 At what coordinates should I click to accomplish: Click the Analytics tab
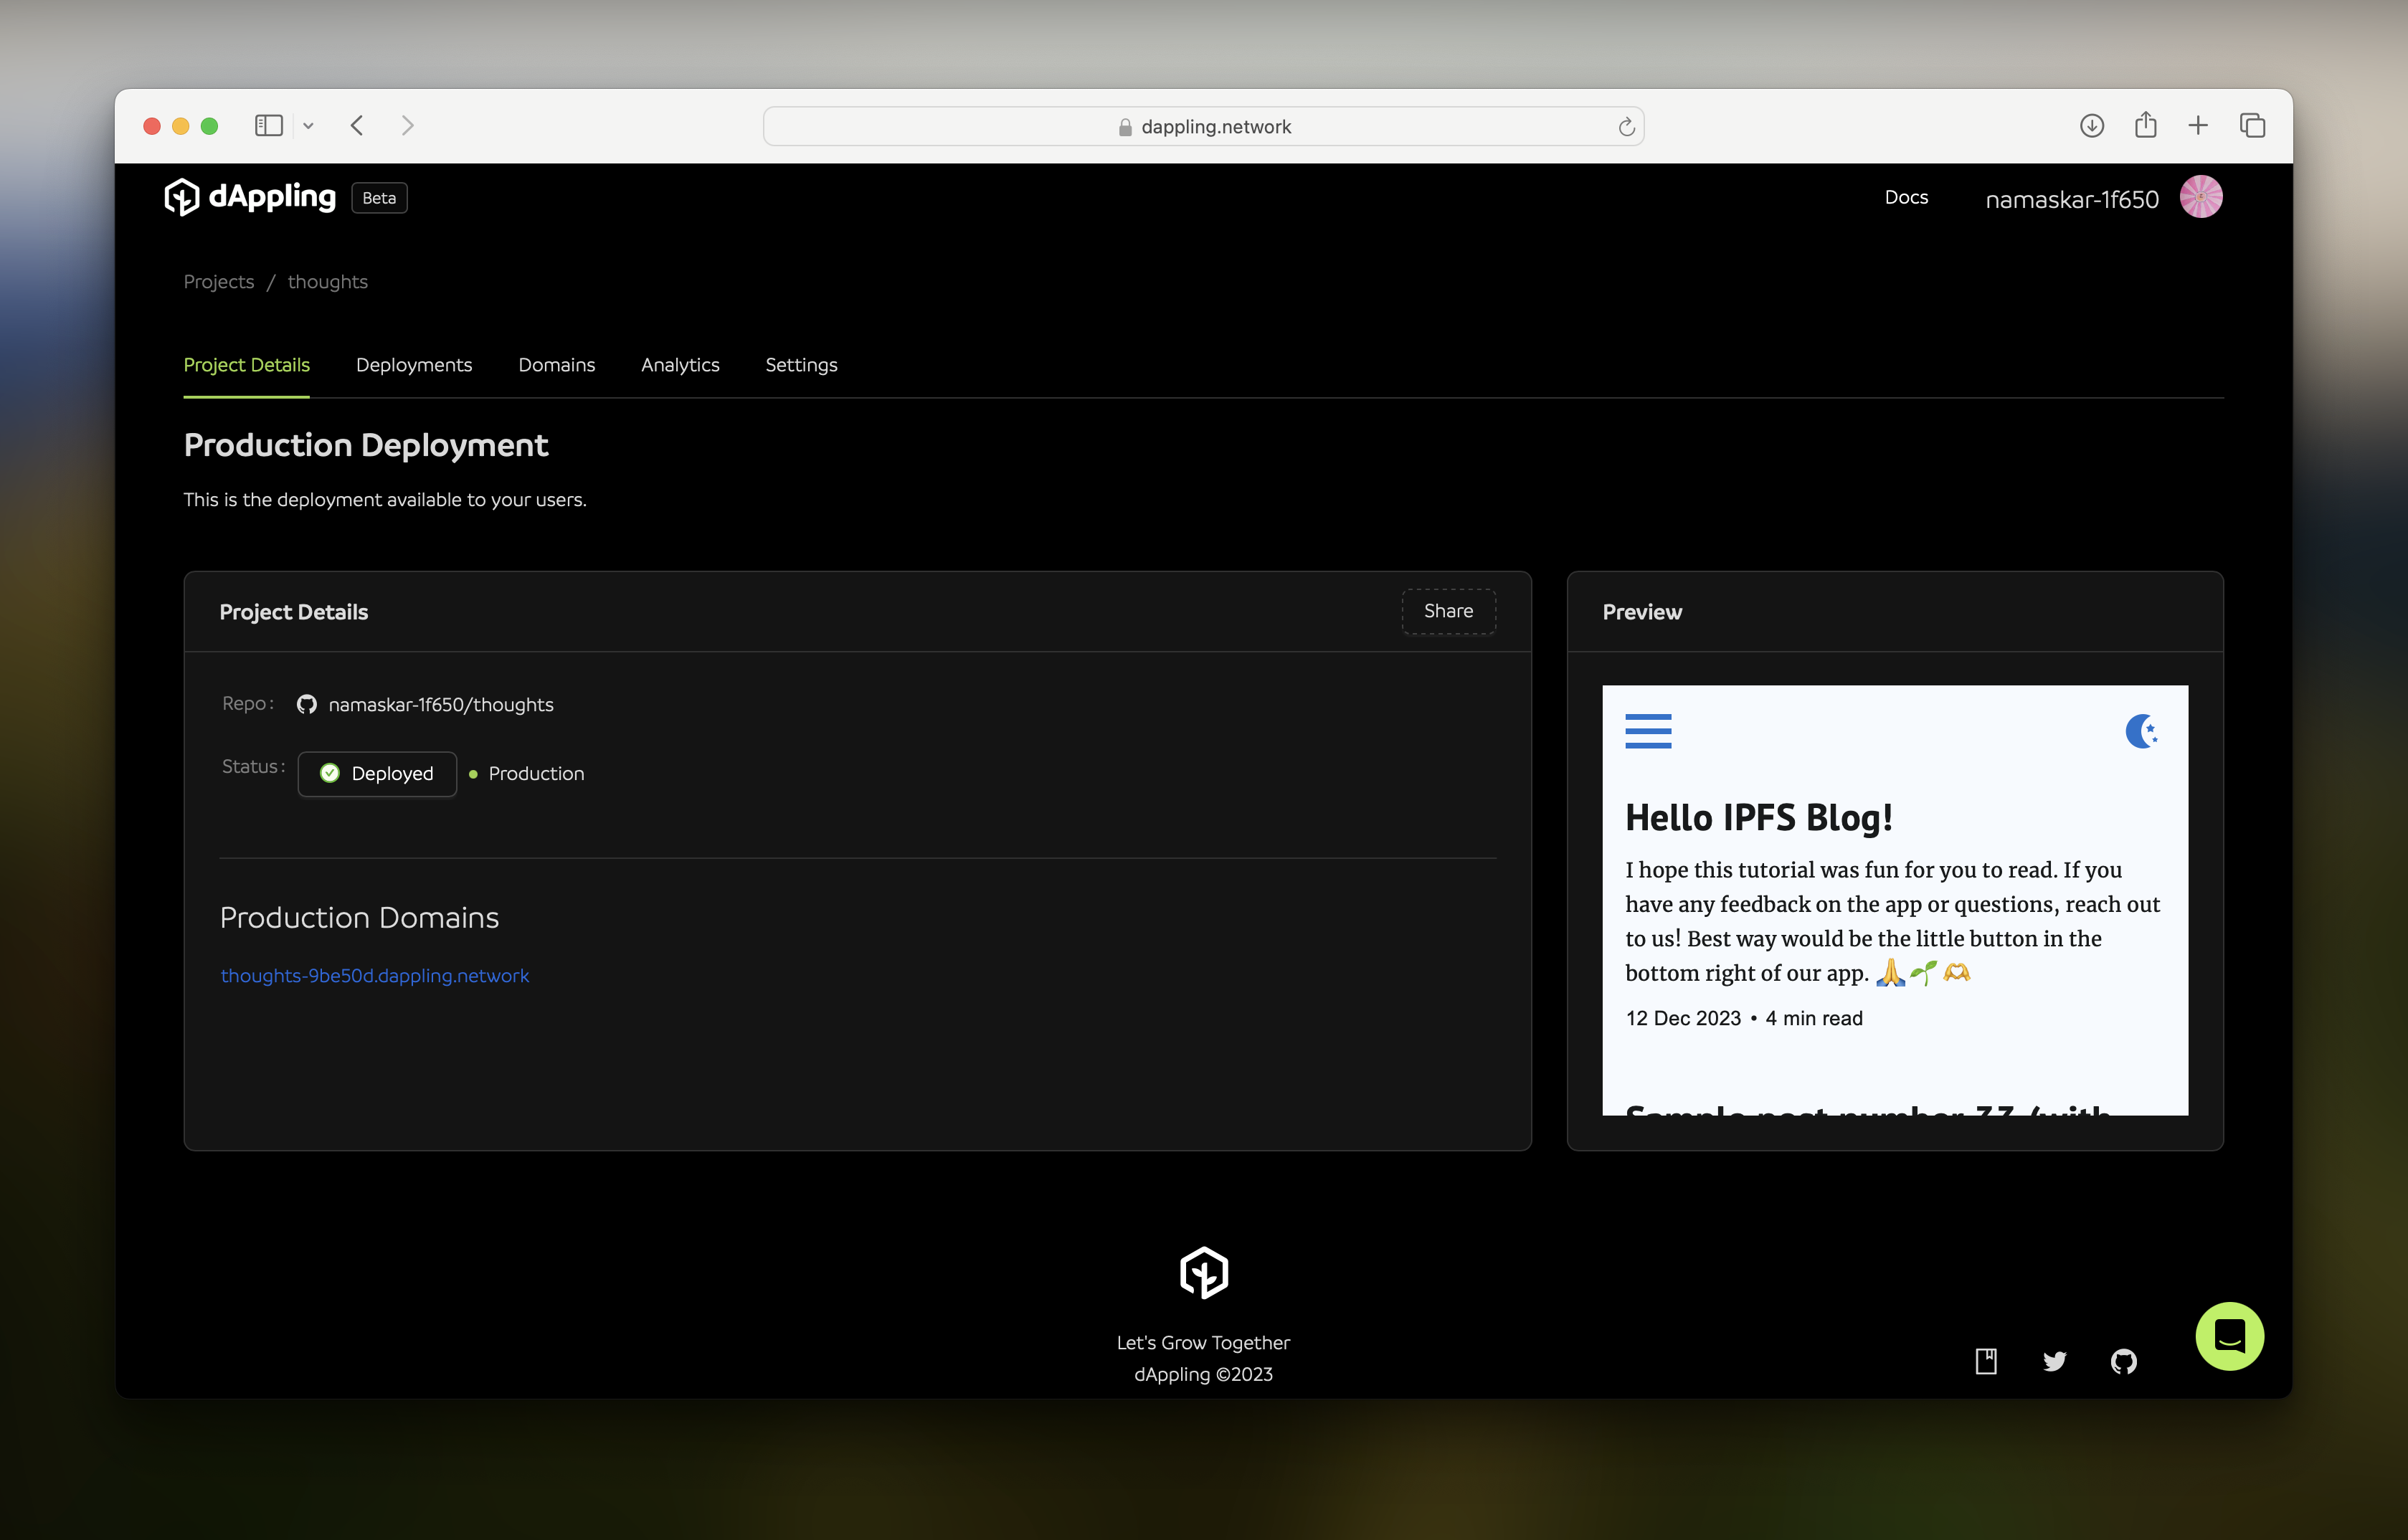679,365
